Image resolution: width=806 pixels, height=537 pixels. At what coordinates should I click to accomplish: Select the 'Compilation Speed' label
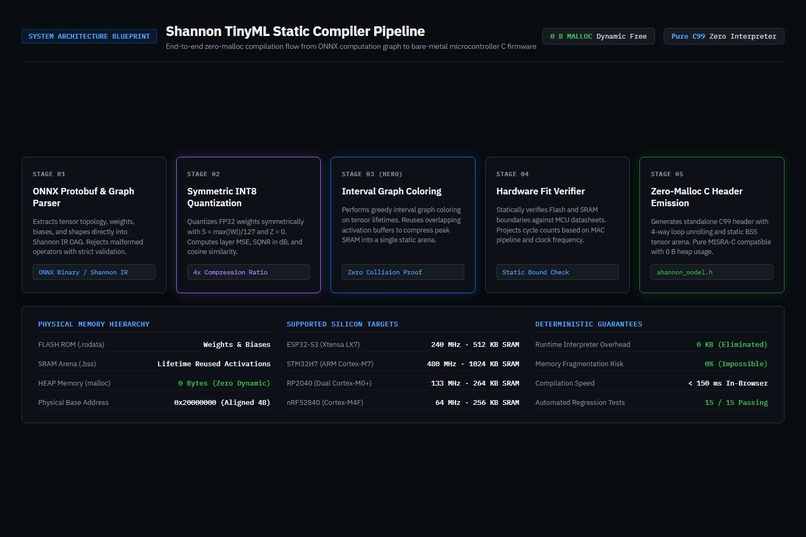point(565,383)
